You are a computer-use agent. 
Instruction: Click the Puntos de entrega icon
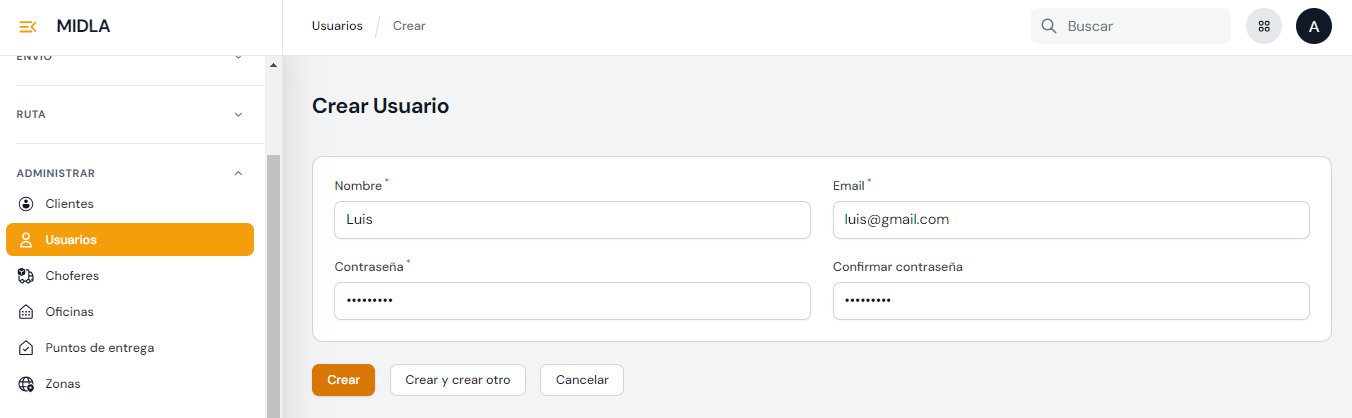click(x=26, y=348)
